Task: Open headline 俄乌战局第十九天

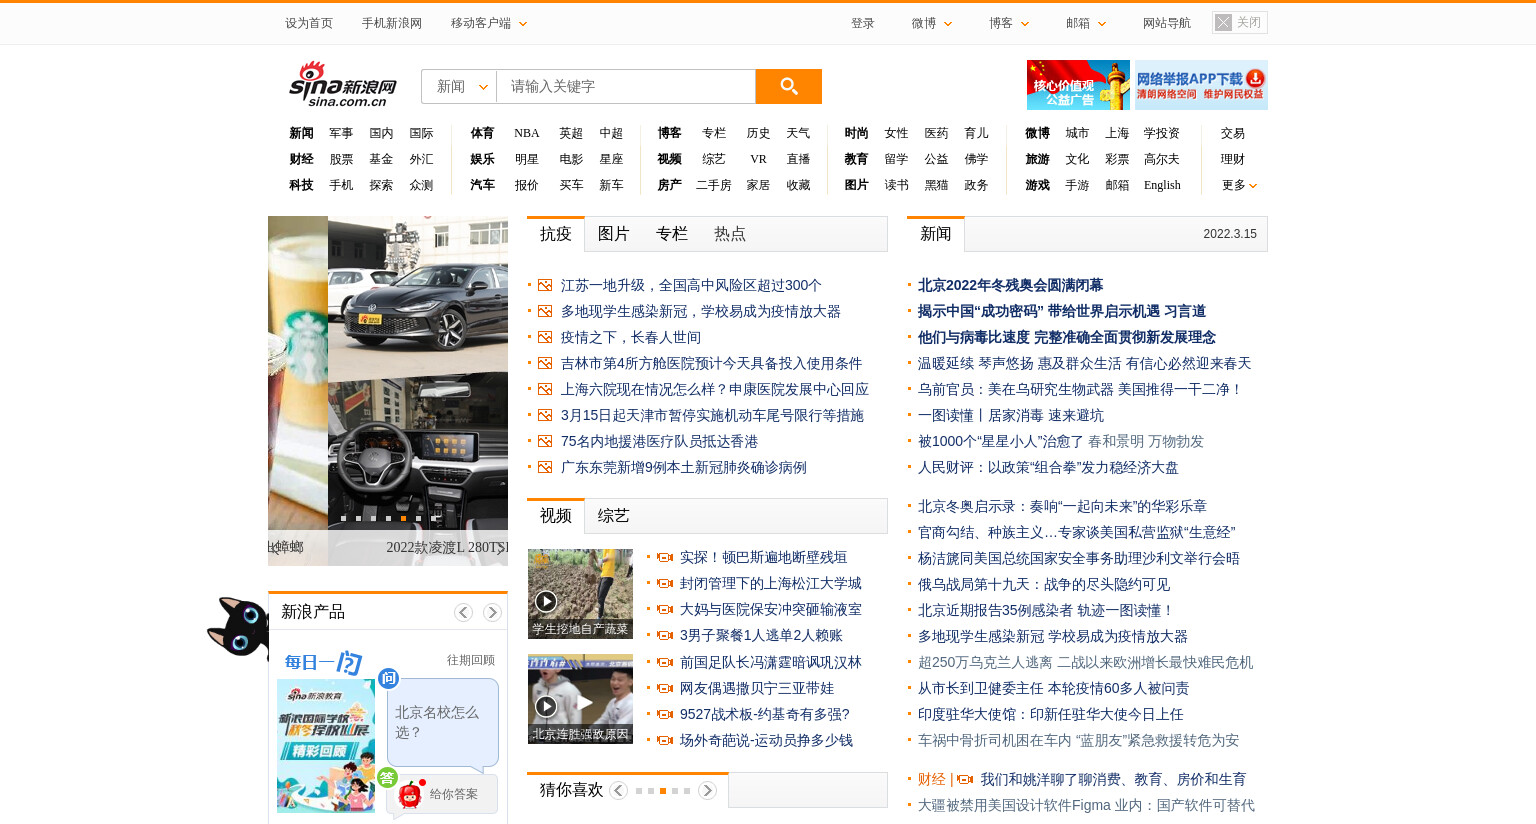Action: [x=1044, y=584]
